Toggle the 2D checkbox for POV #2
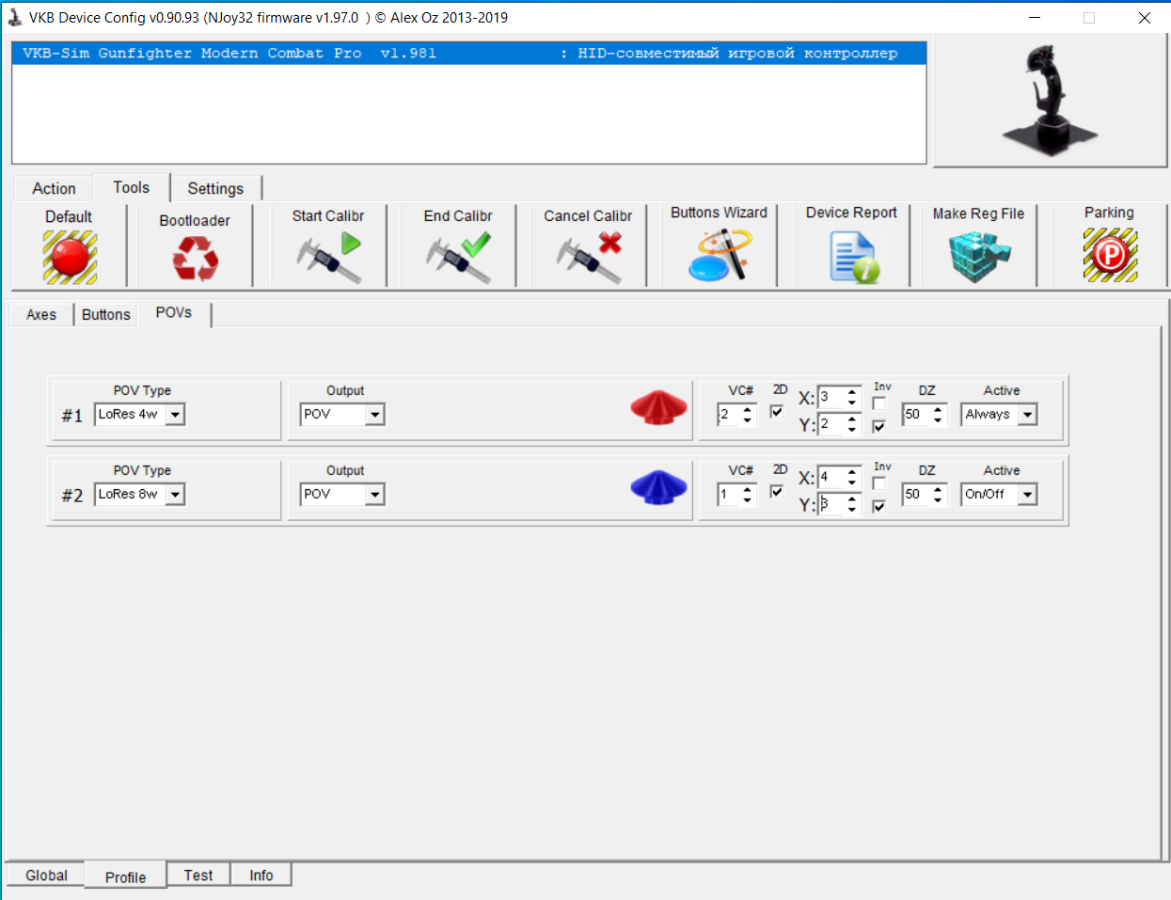Screen dimensions: 1171x900 777,491
